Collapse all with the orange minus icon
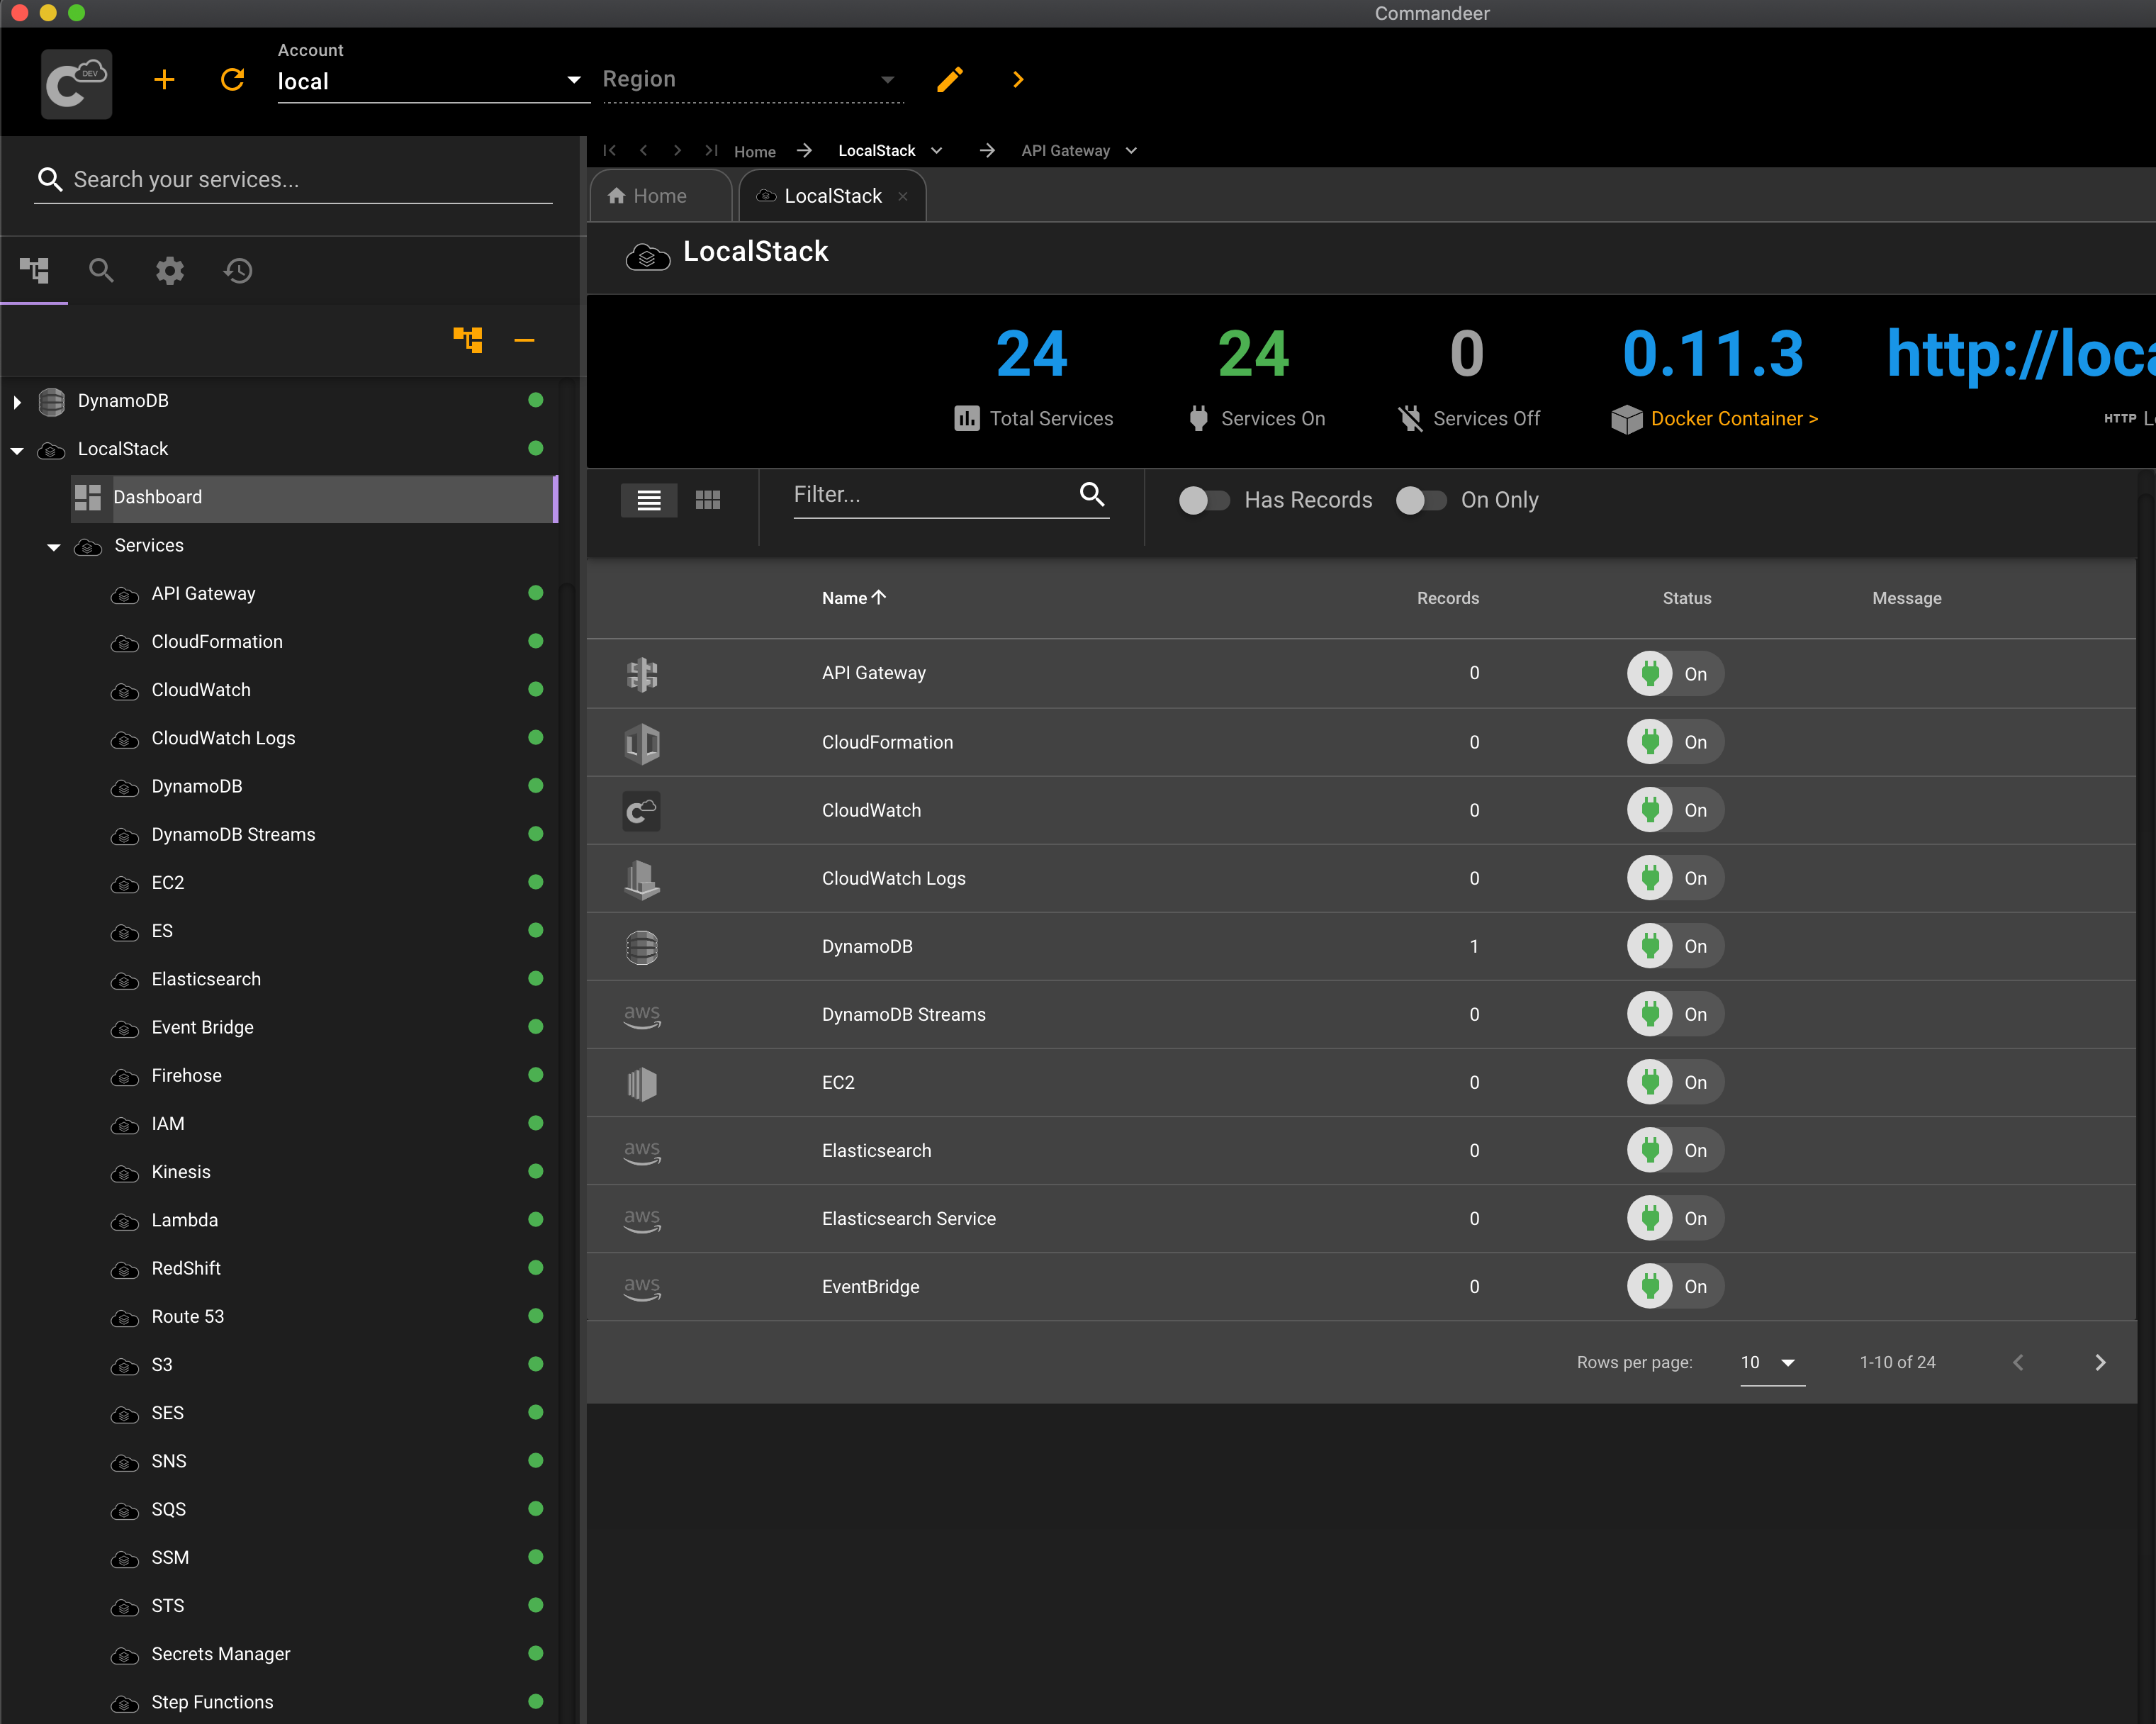The image size is (2156, 1724). [524, 340]
